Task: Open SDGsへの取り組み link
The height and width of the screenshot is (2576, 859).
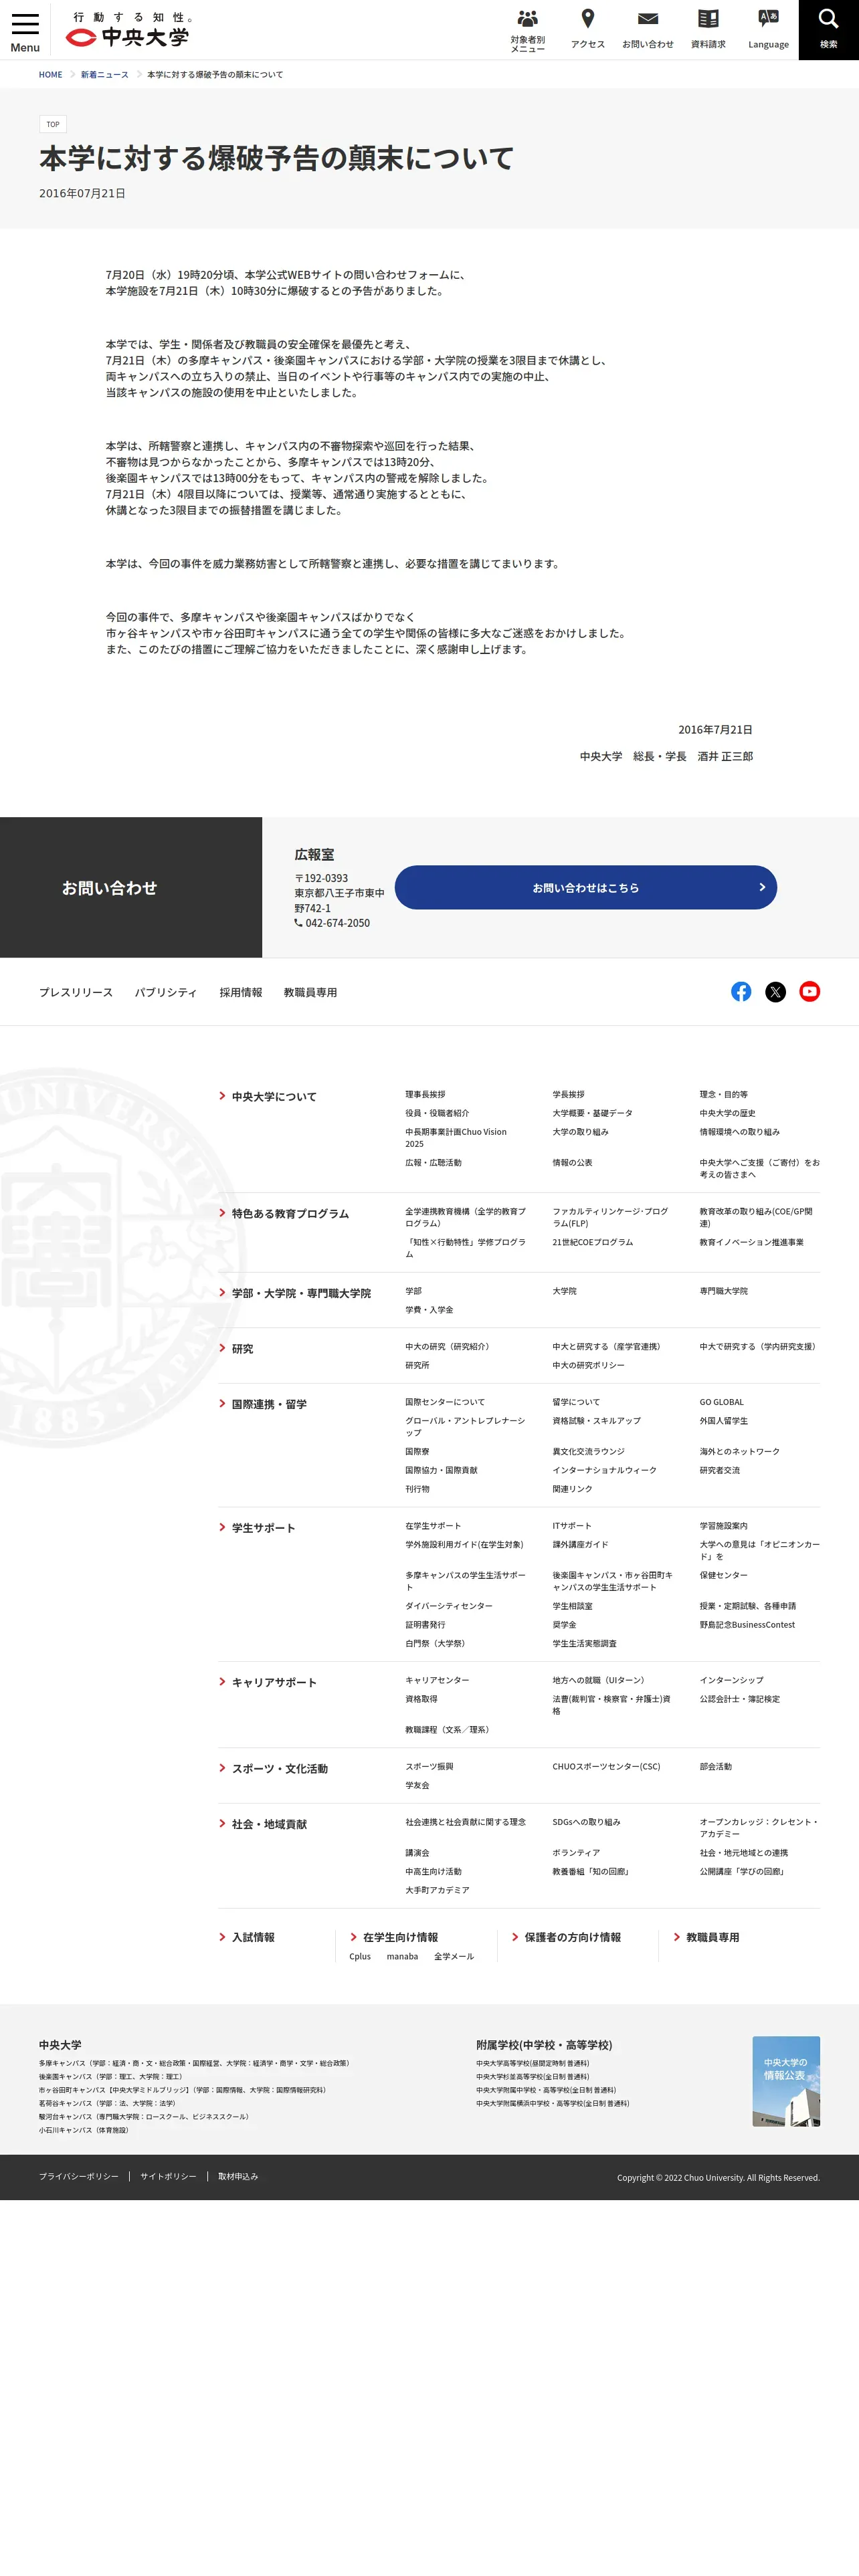Action: click(x=586, y=1822)
